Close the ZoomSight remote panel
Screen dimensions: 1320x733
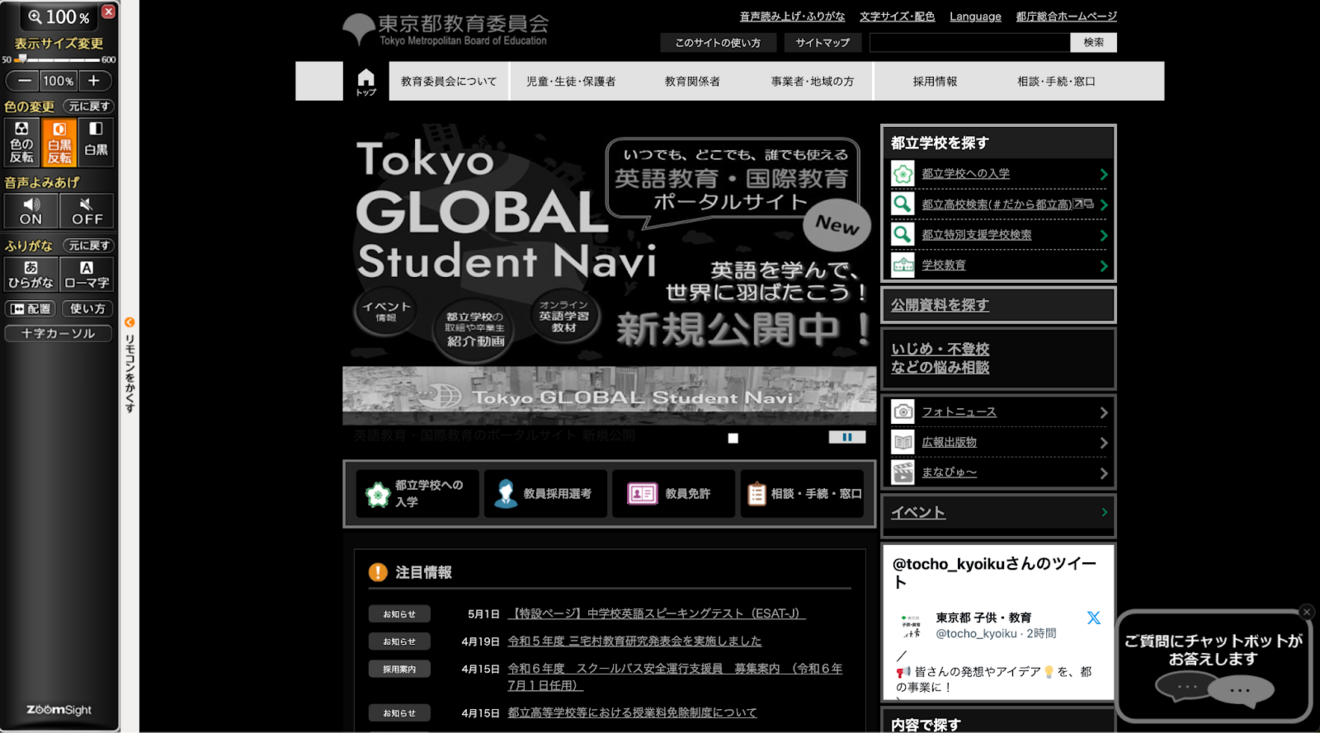coord(108,12)
